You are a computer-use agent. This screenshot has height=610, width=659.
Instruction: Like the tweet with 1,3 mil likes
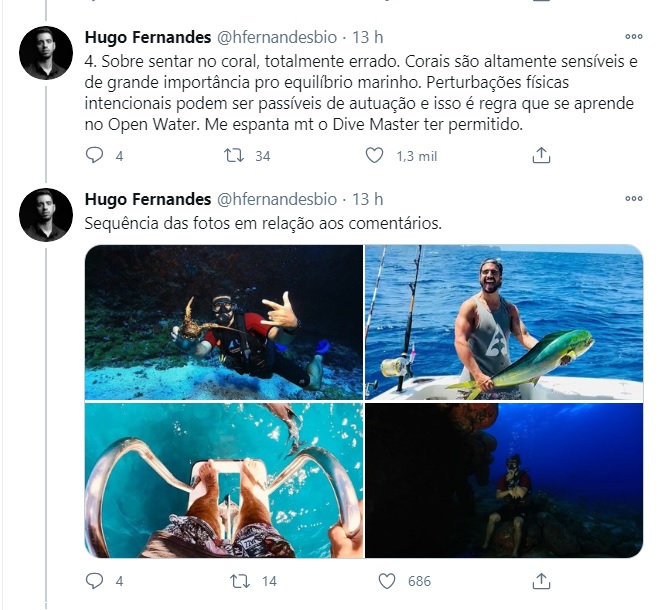tap(374, 156)
